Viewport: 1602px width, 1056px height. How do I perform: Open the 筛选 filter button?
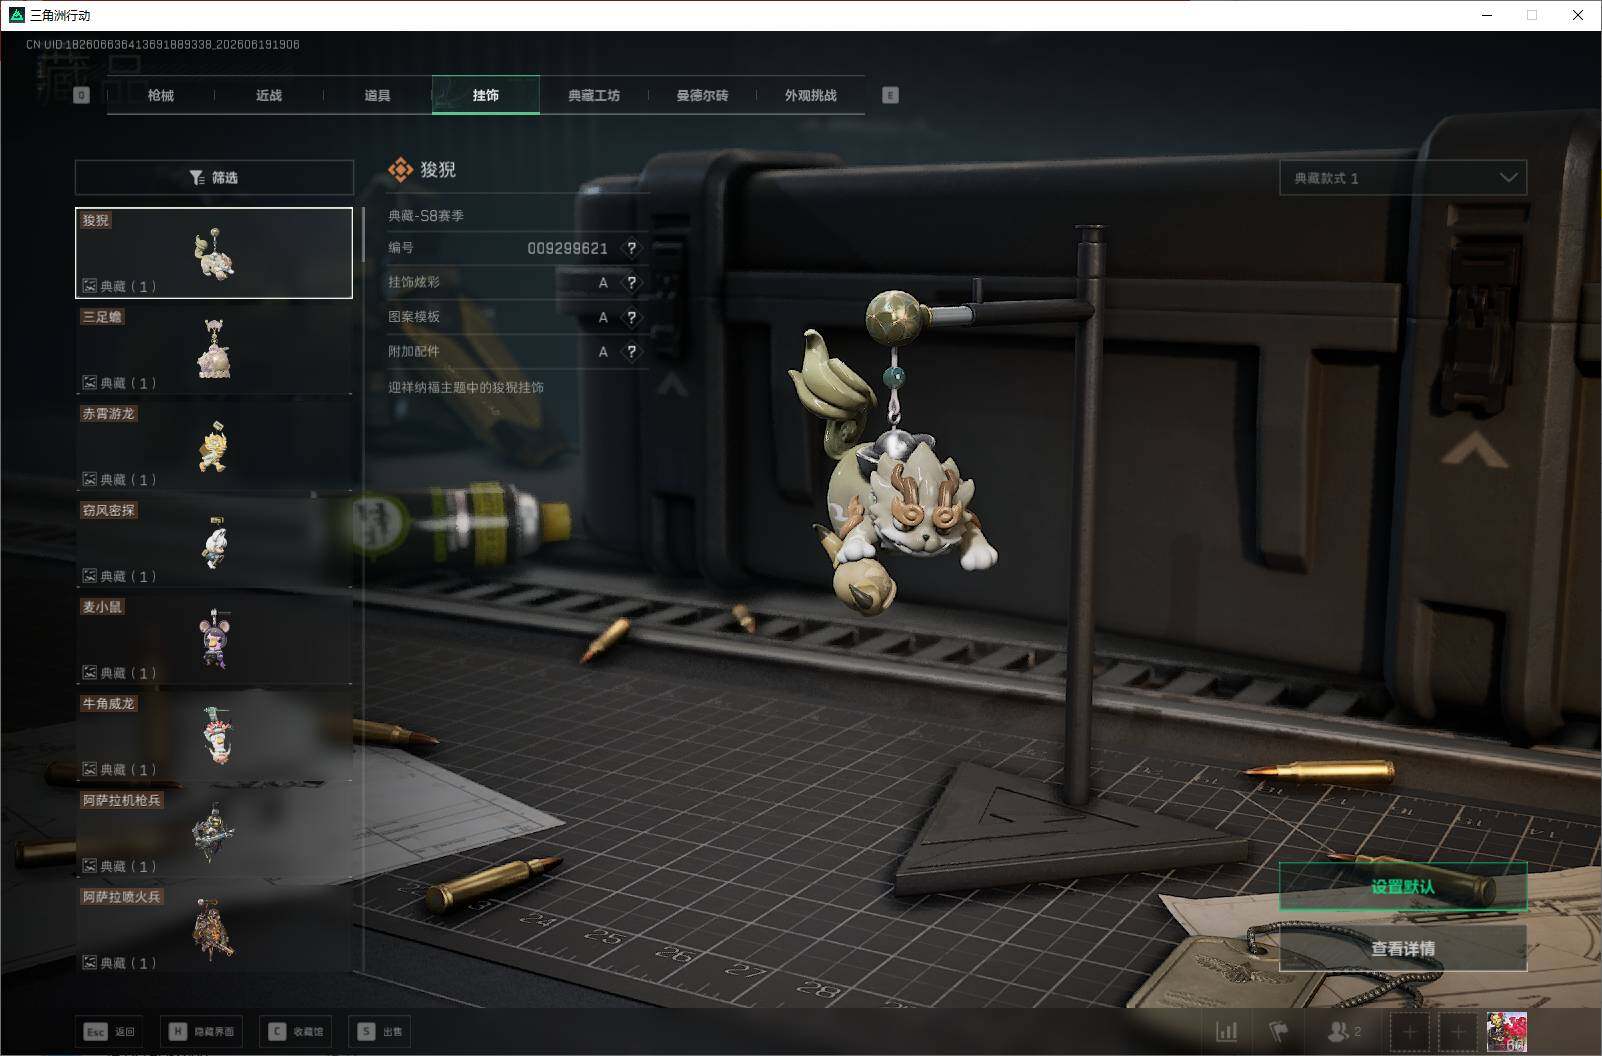pos(214,177)
